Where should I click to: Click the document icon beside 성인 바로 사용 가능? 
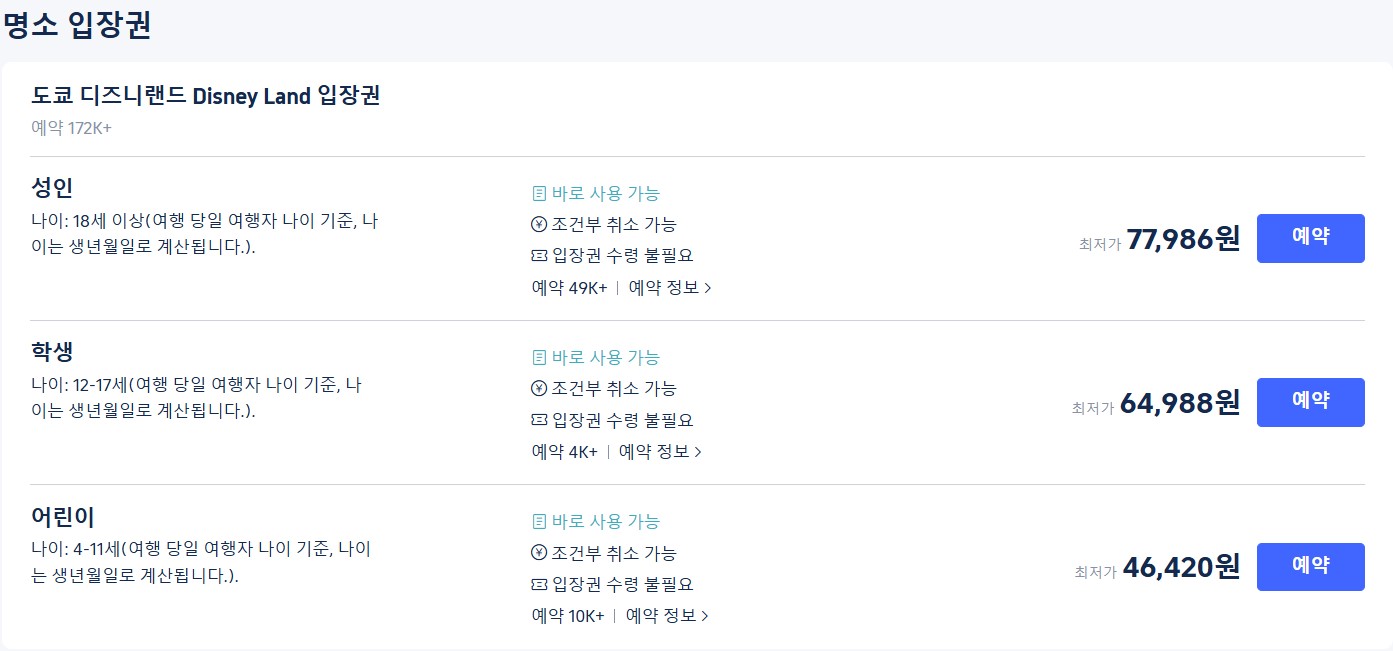[x=539, y=193]
